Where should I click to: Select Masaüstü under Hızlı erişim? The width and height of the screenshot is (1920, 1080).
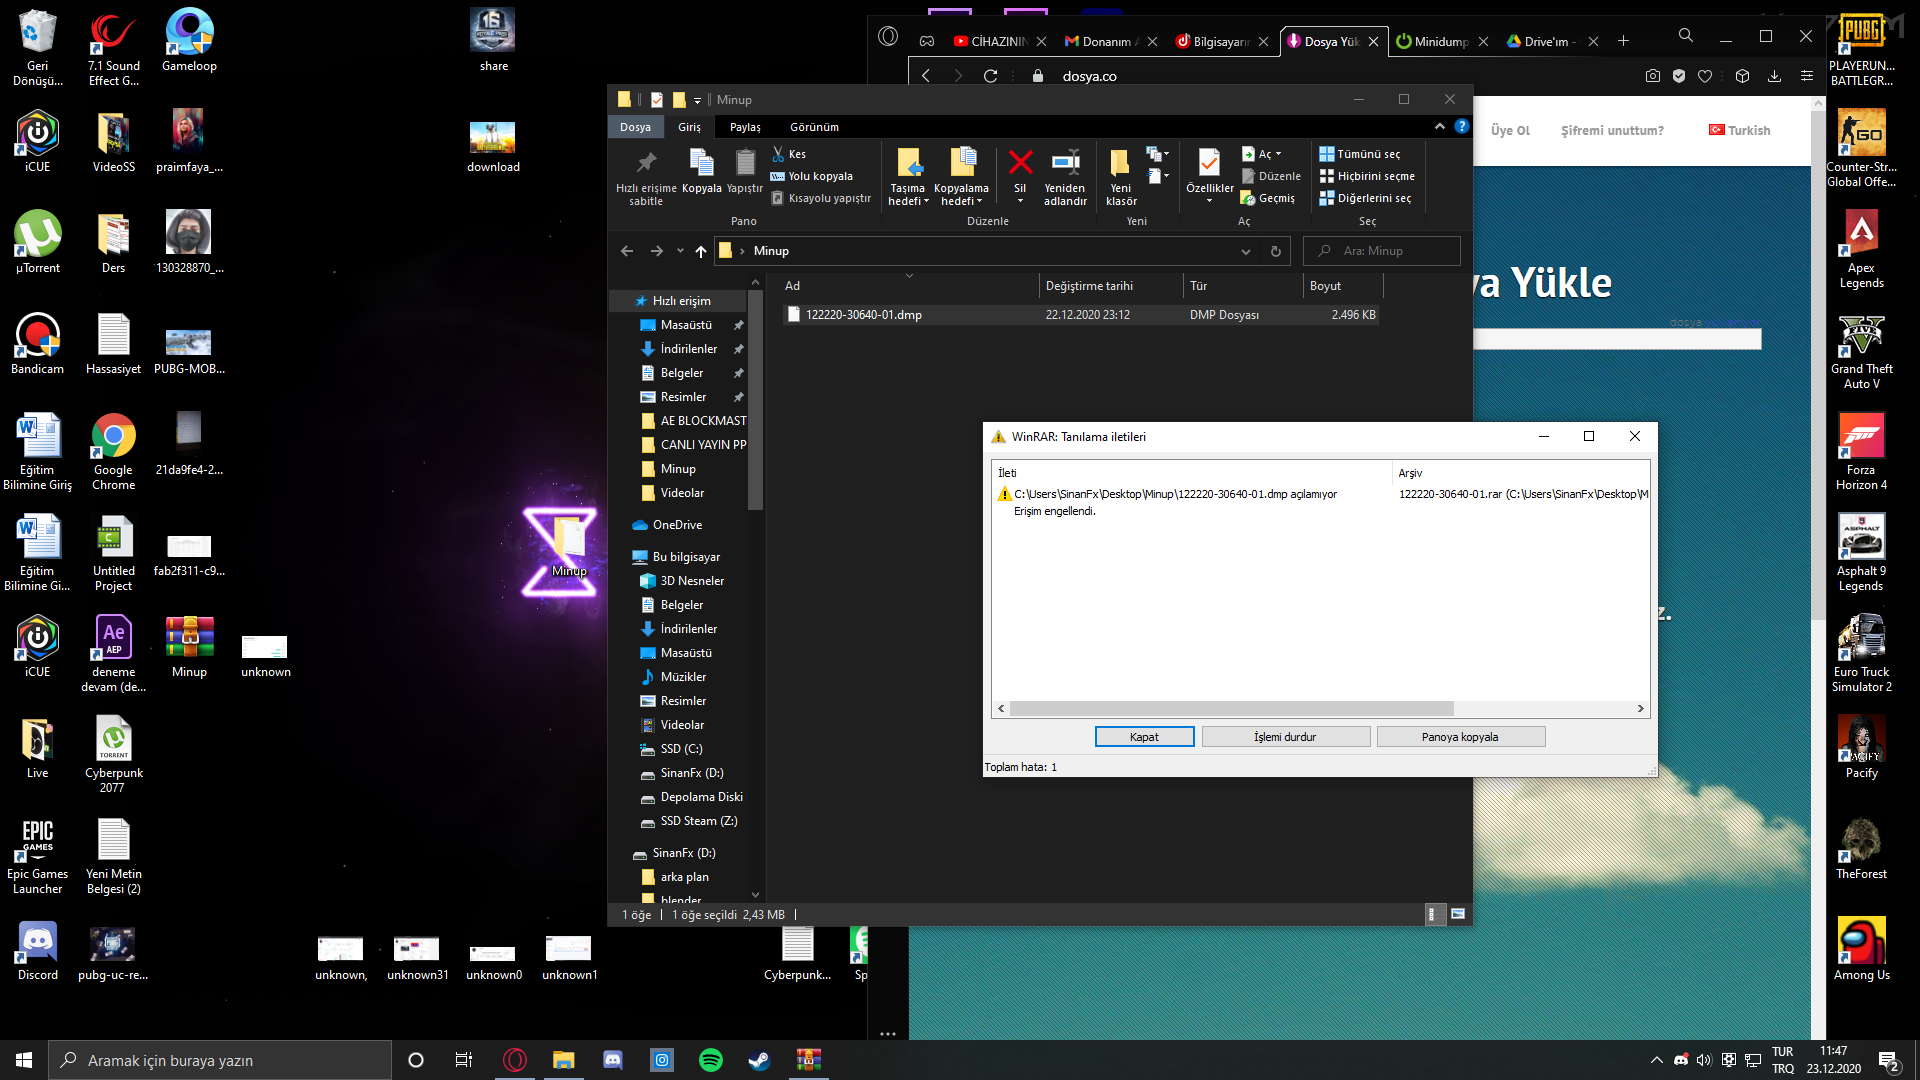[686, 325]
